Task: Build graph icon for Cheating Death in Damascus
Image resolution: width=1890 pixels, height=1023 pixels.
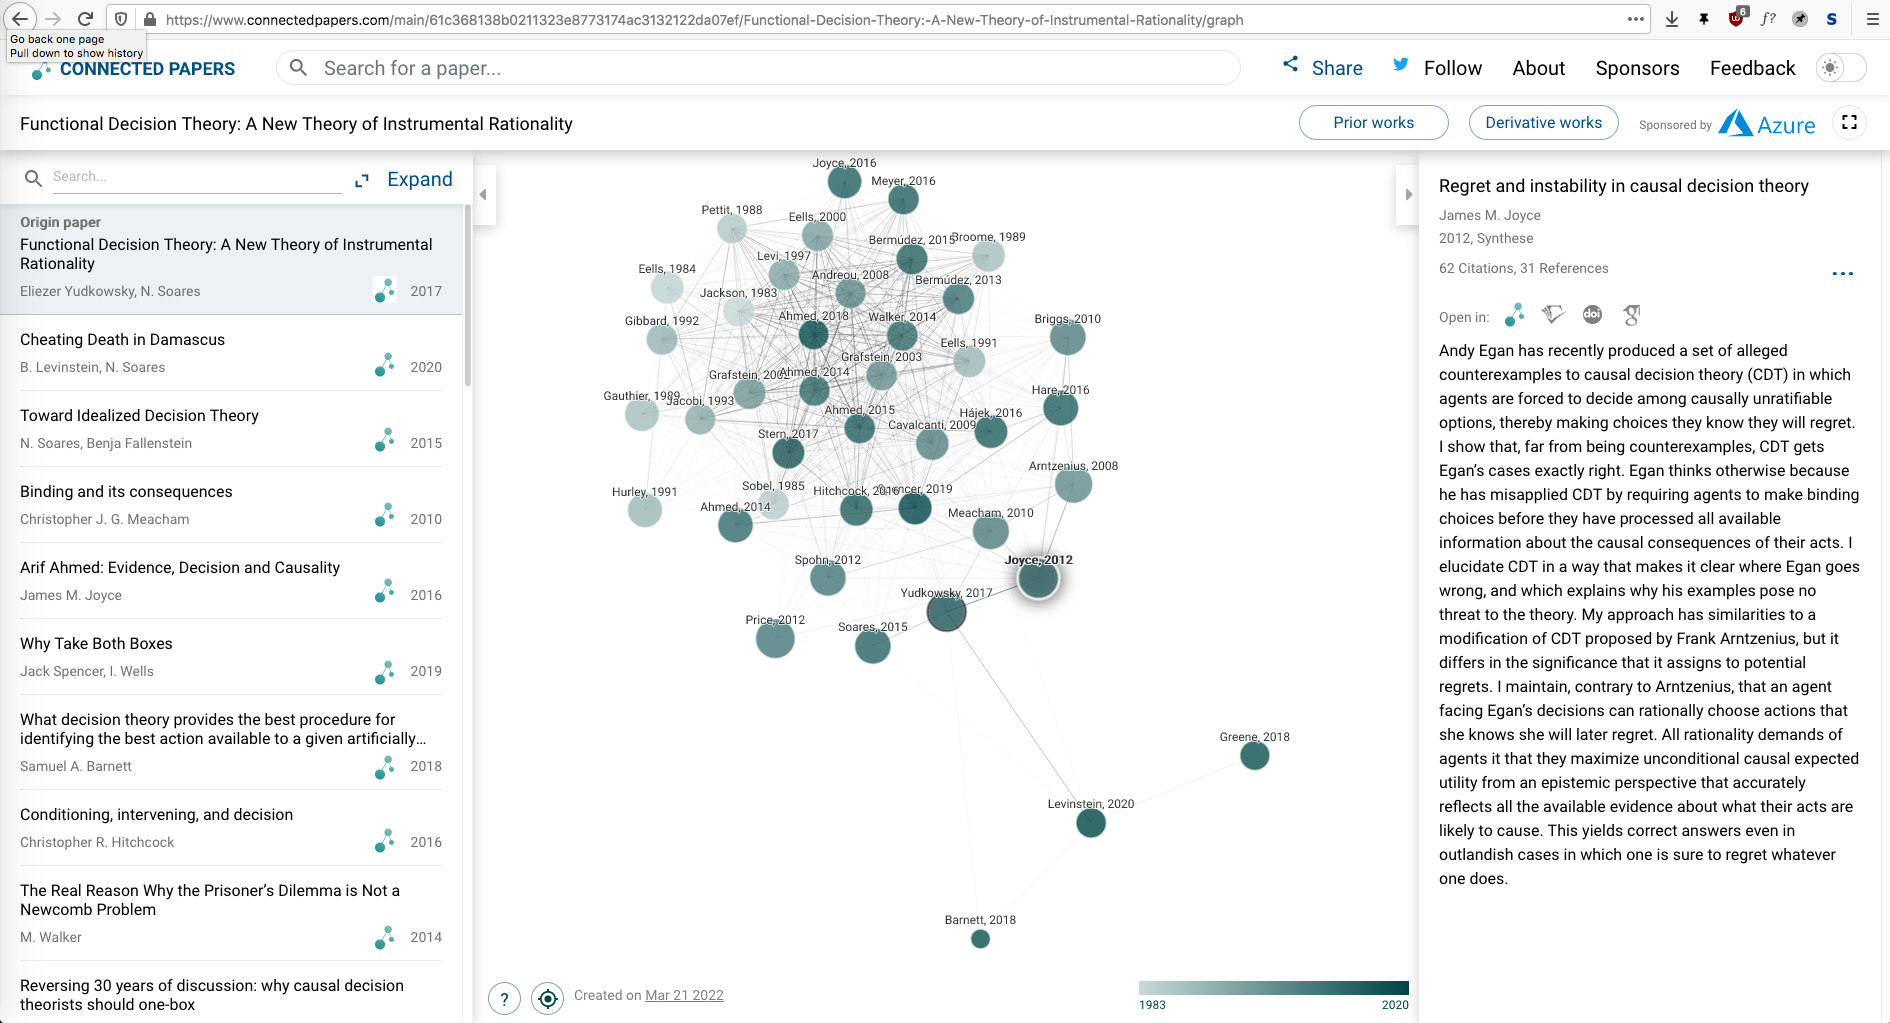Action: tap(384, 366)
